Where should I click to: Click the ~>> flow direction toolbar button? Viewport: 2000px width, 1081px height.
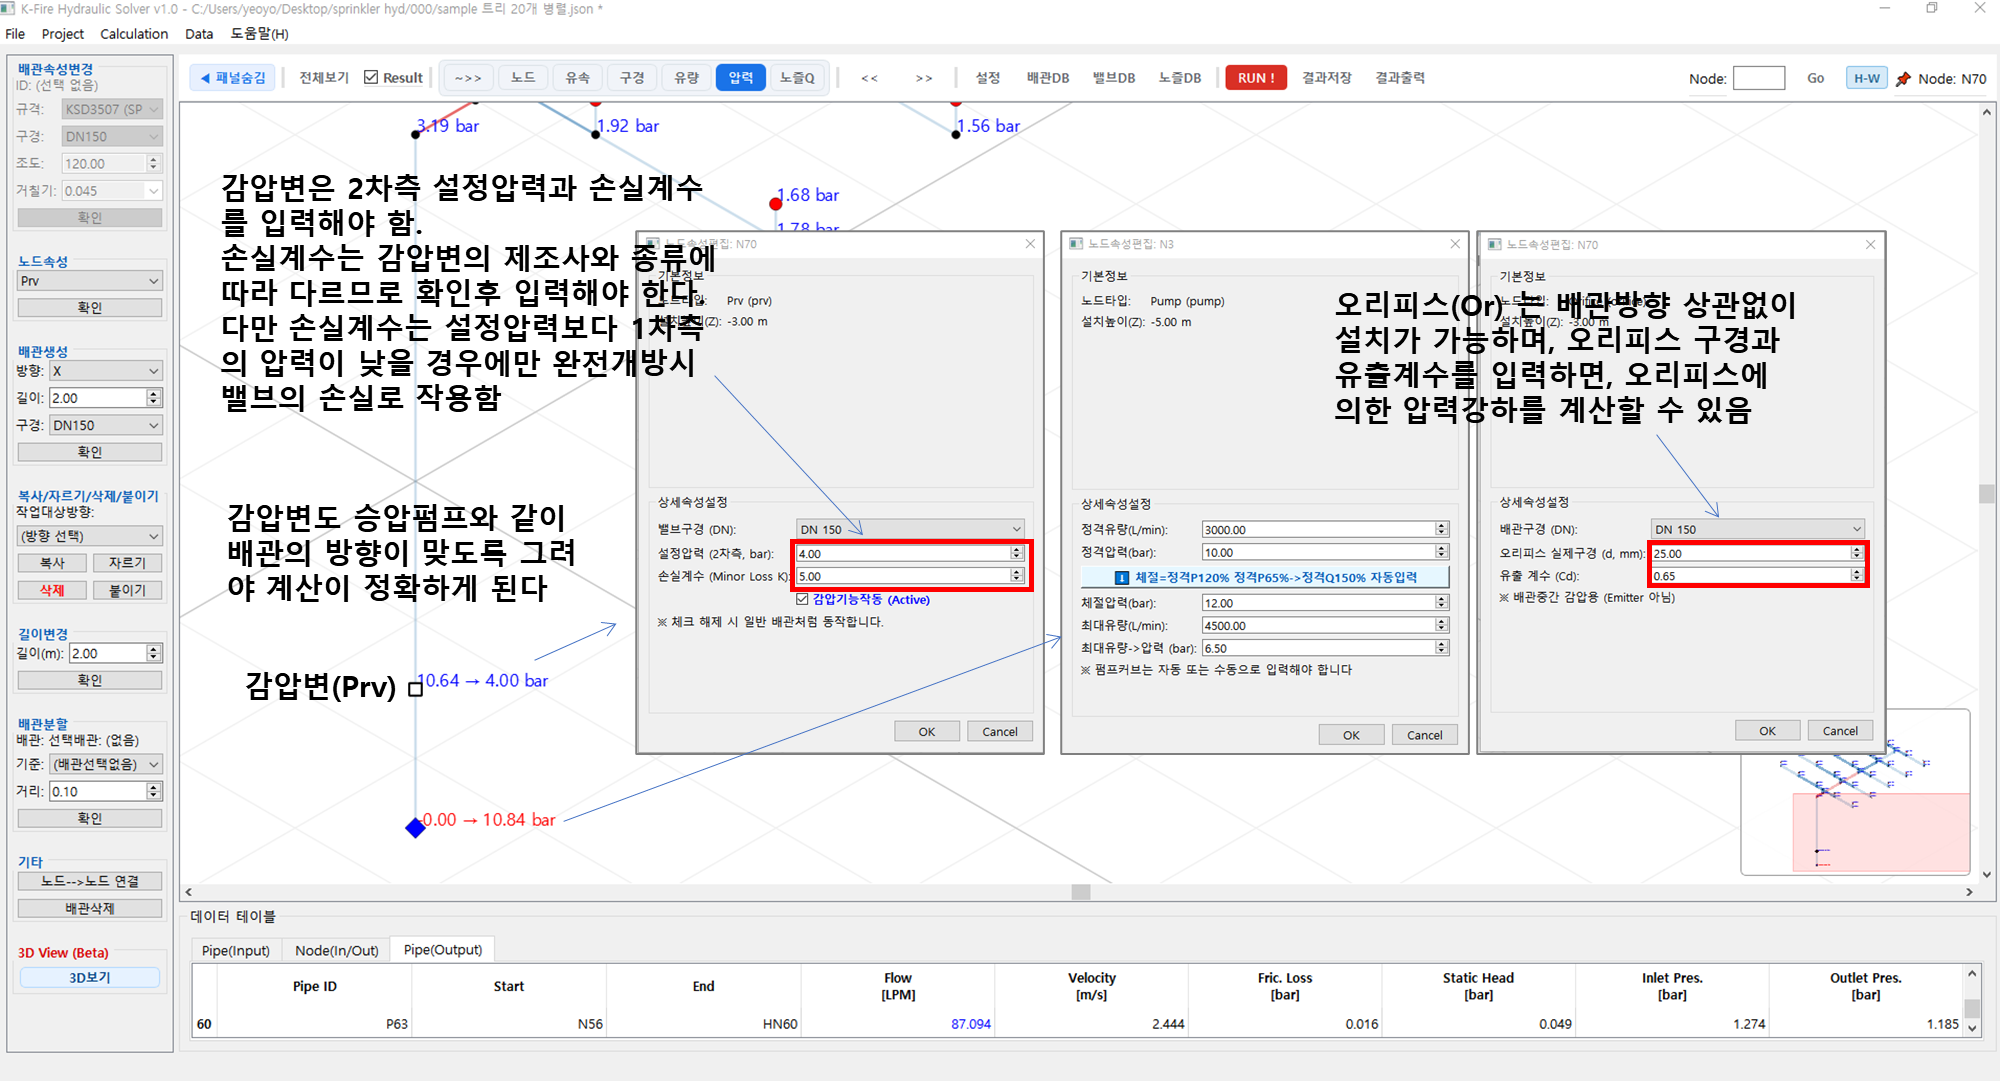467,78
